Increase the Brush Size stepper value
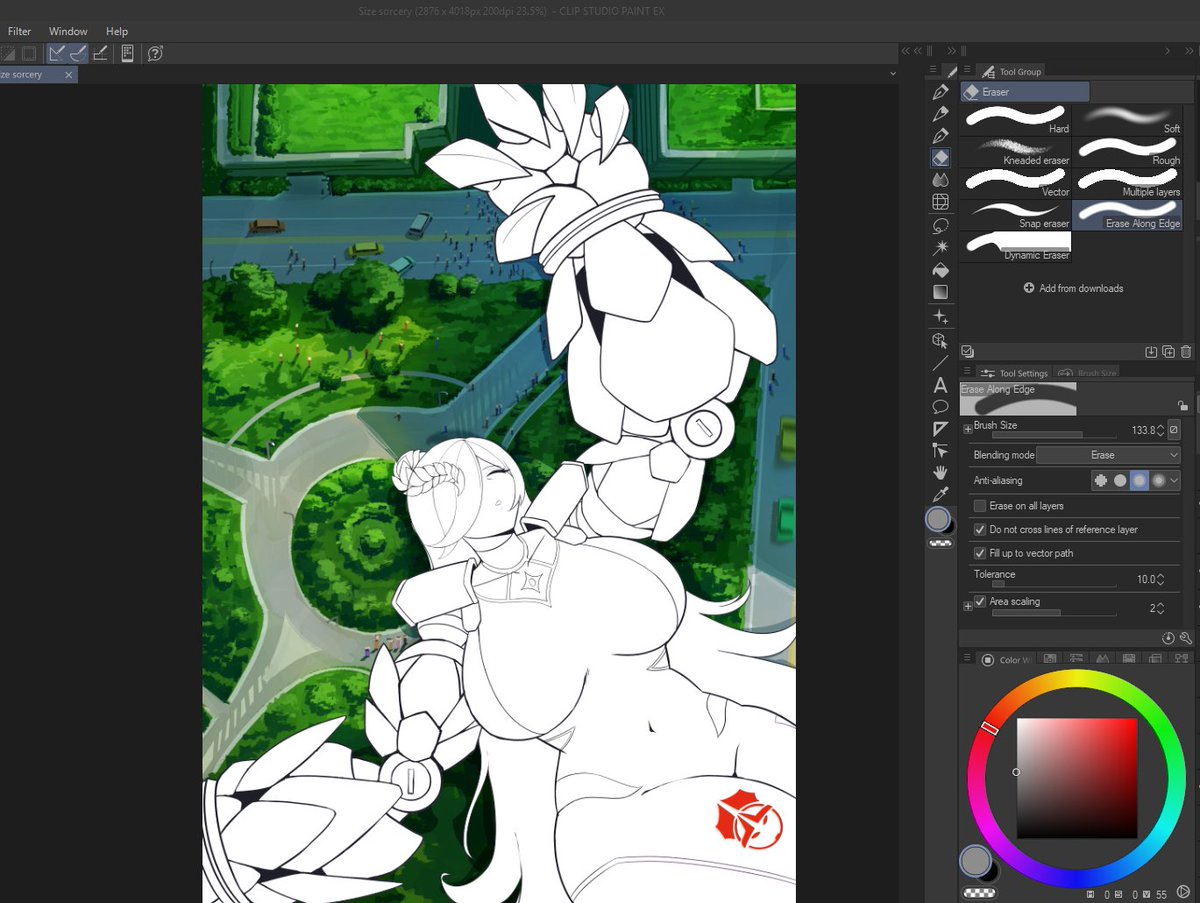 1160,427
